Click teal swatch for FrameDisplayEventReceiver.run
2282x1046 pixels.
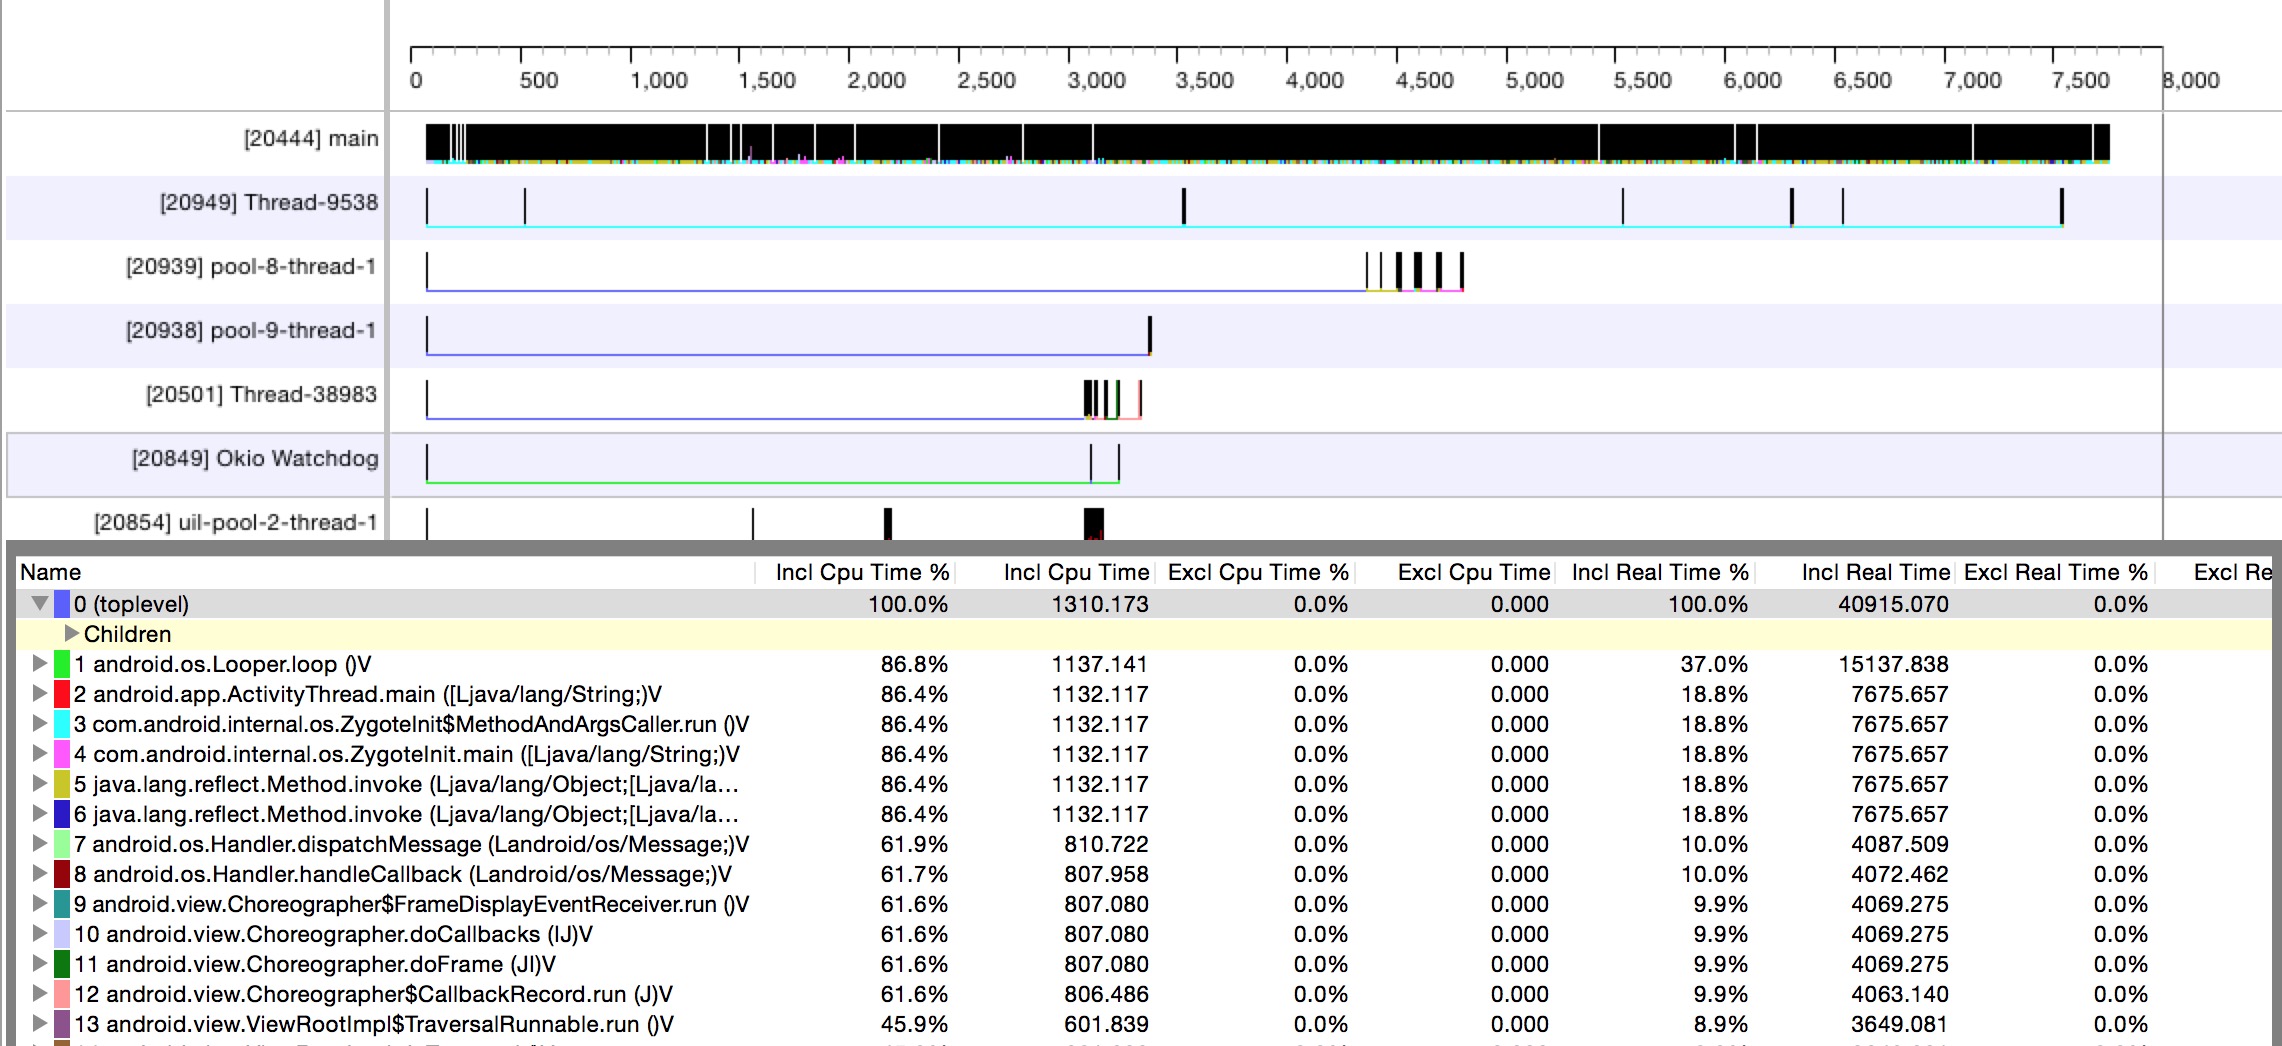62,904
